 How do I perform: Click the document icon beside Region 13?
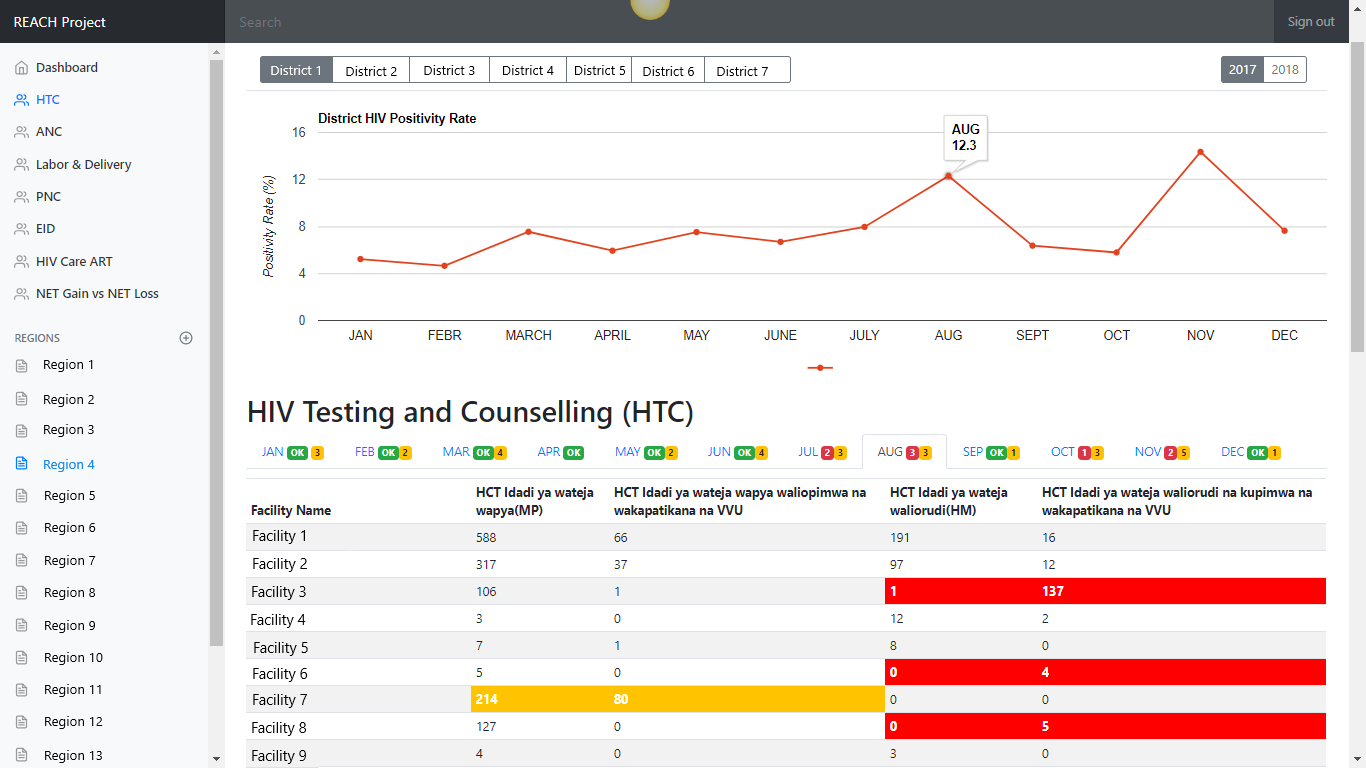20,755
